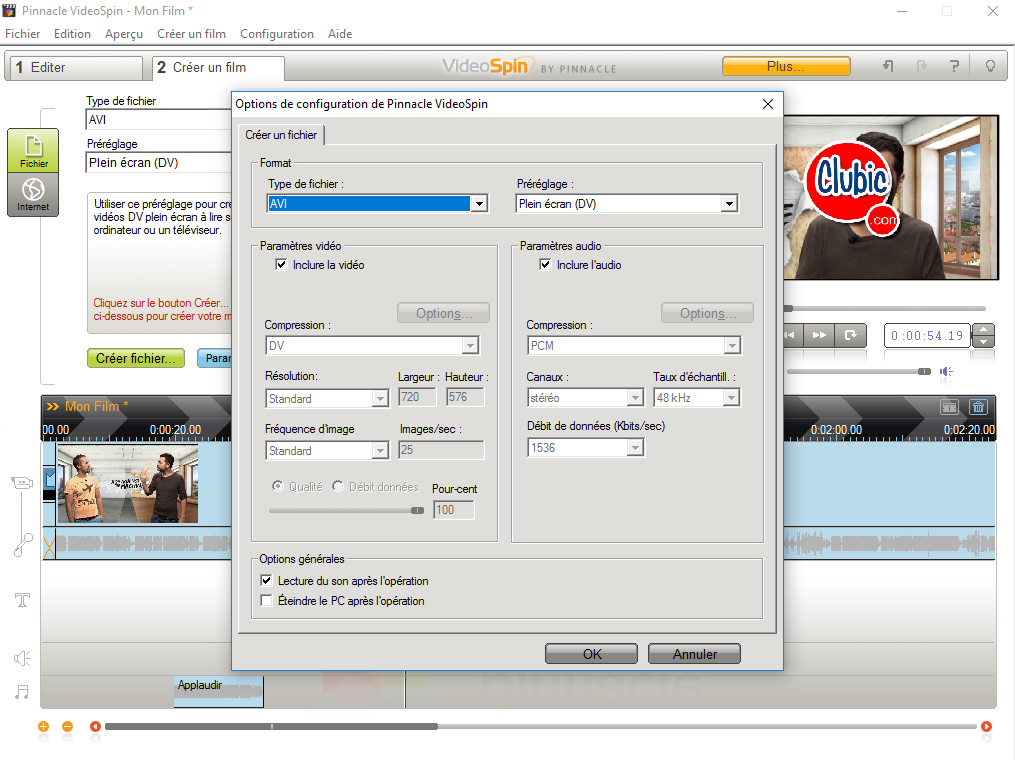Click the orange Plus... button
This screenshot has height=760, width=1015.
click(x=786, y=66)
